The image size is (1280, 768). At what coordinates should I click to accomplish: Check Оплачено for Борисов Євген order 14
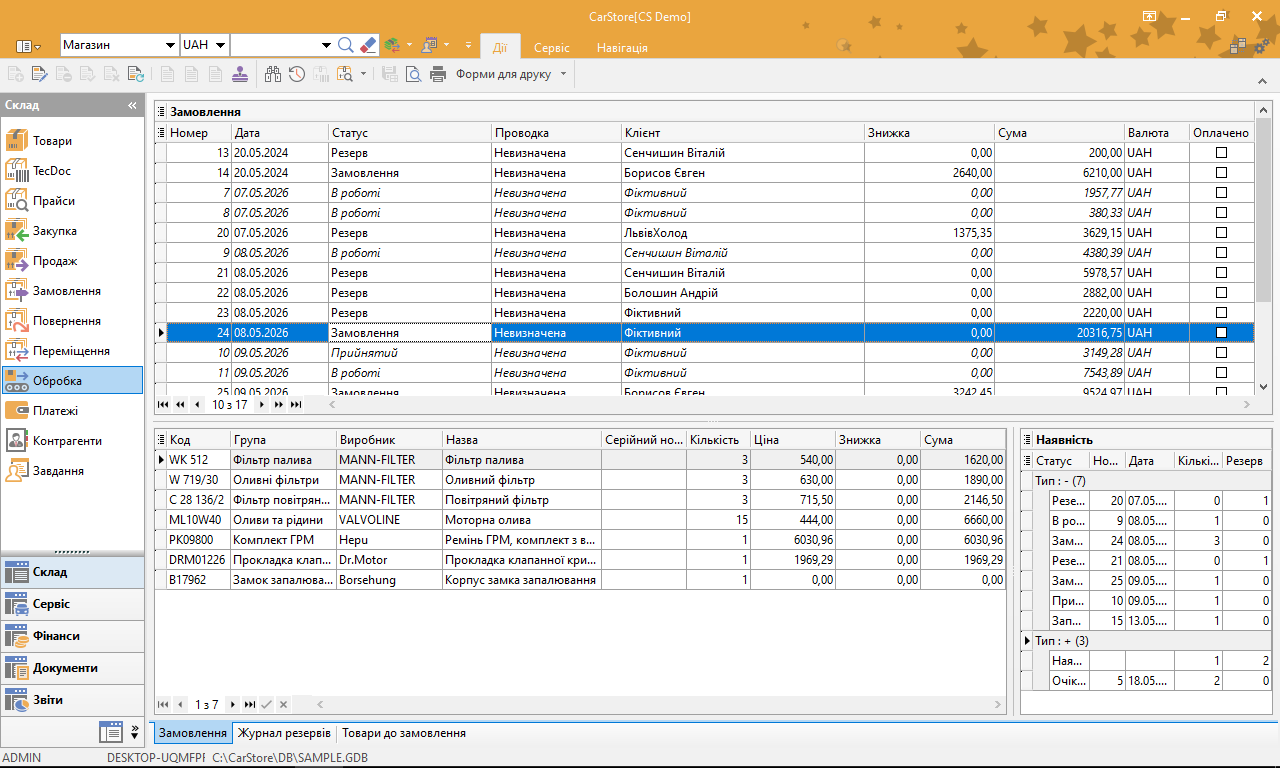tap(1221, 173)
